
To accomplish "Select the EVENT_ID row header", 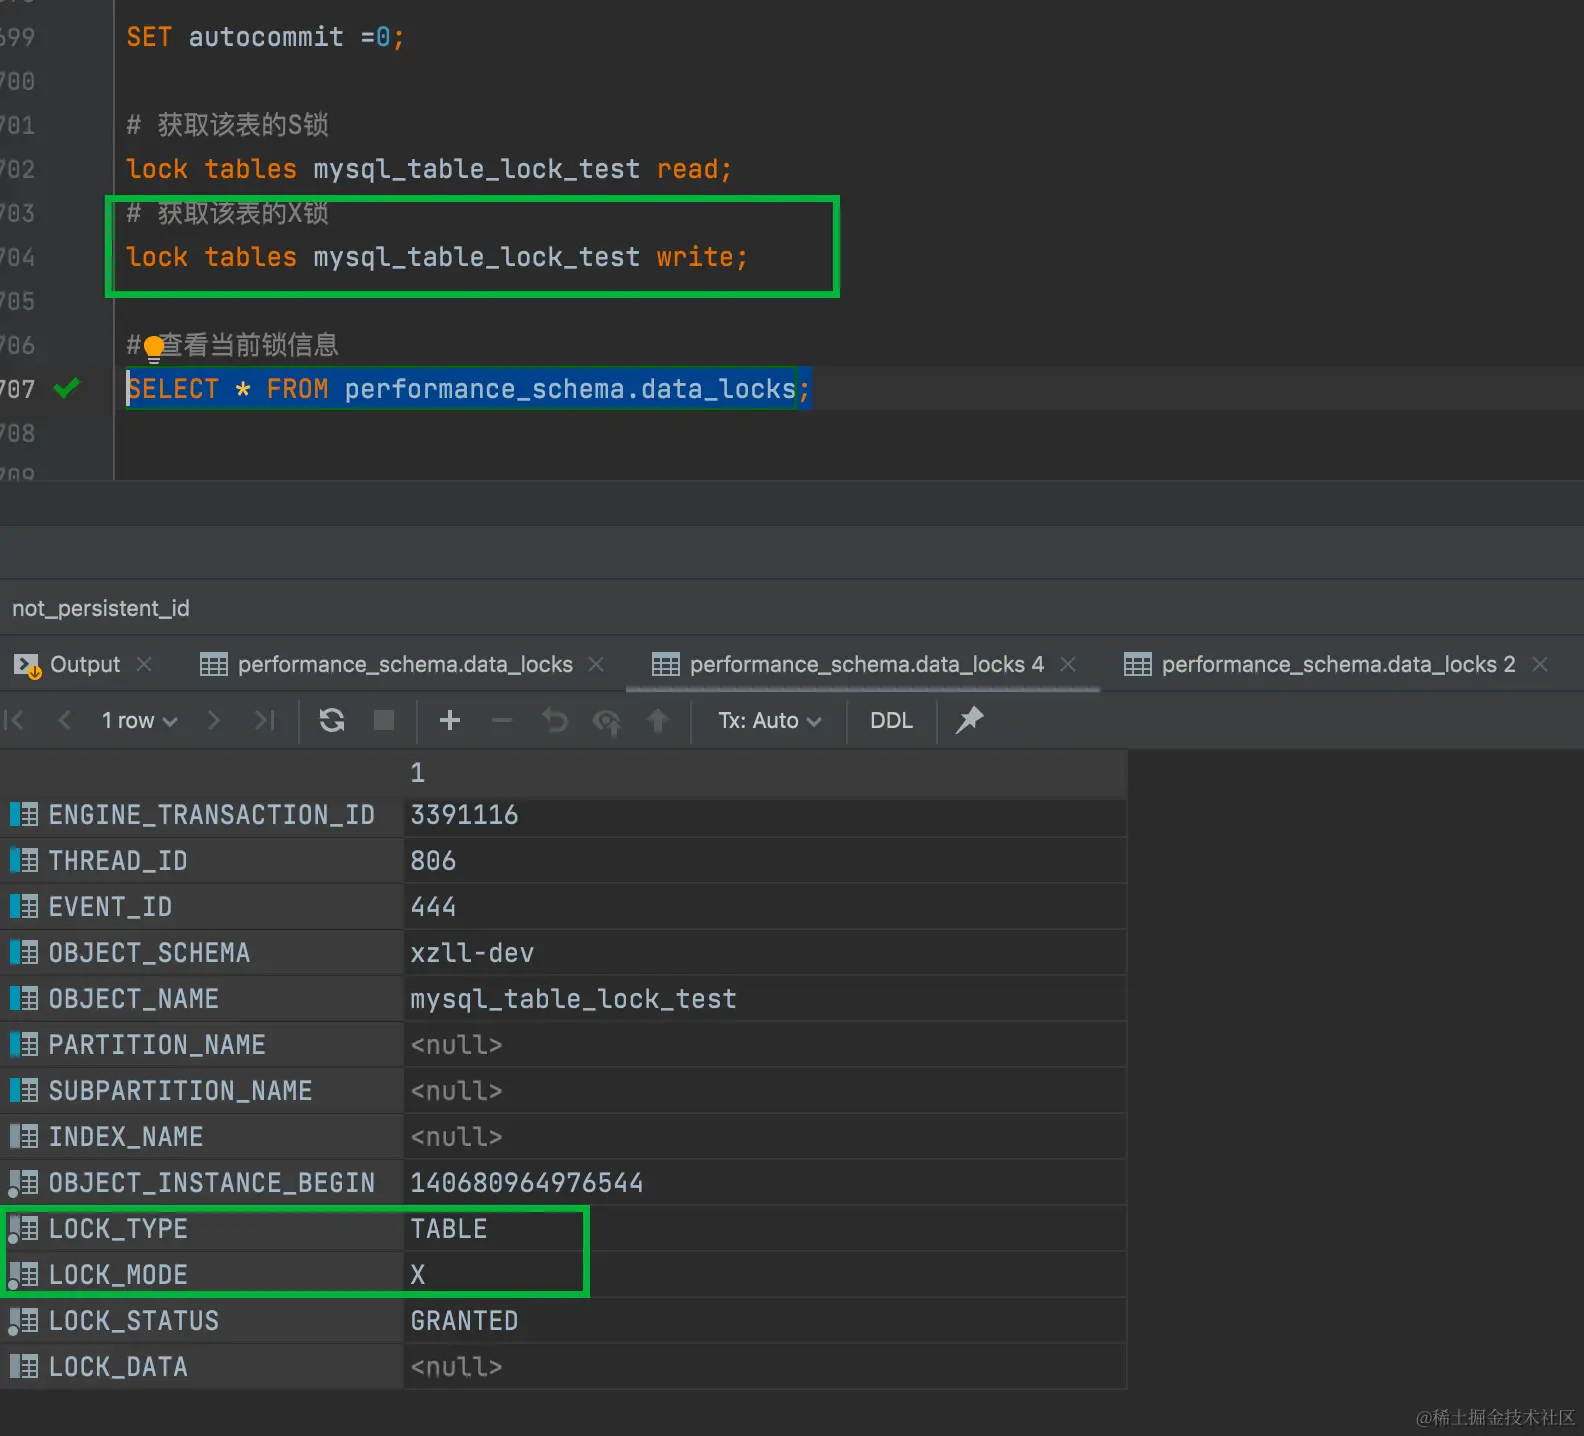I will click(x=201, y=907).
